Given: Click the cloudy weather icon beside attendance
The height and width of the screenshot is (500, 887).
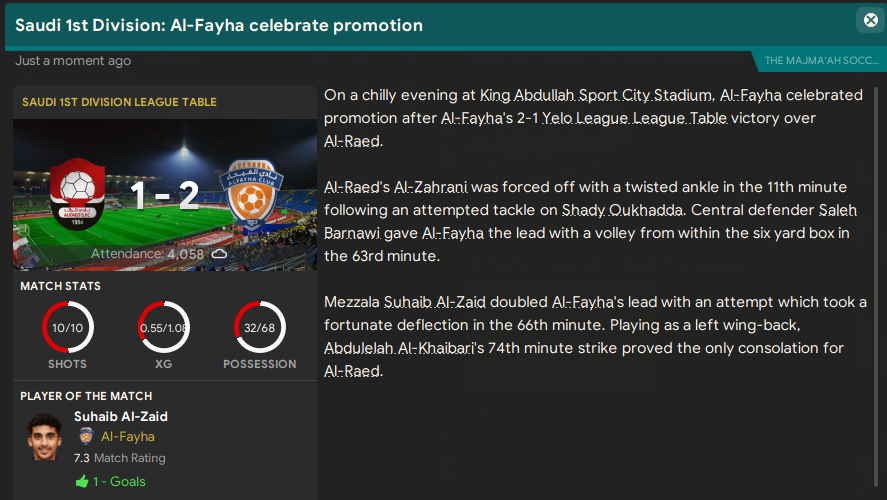Looking at the screenshot, I should point(219,255).
